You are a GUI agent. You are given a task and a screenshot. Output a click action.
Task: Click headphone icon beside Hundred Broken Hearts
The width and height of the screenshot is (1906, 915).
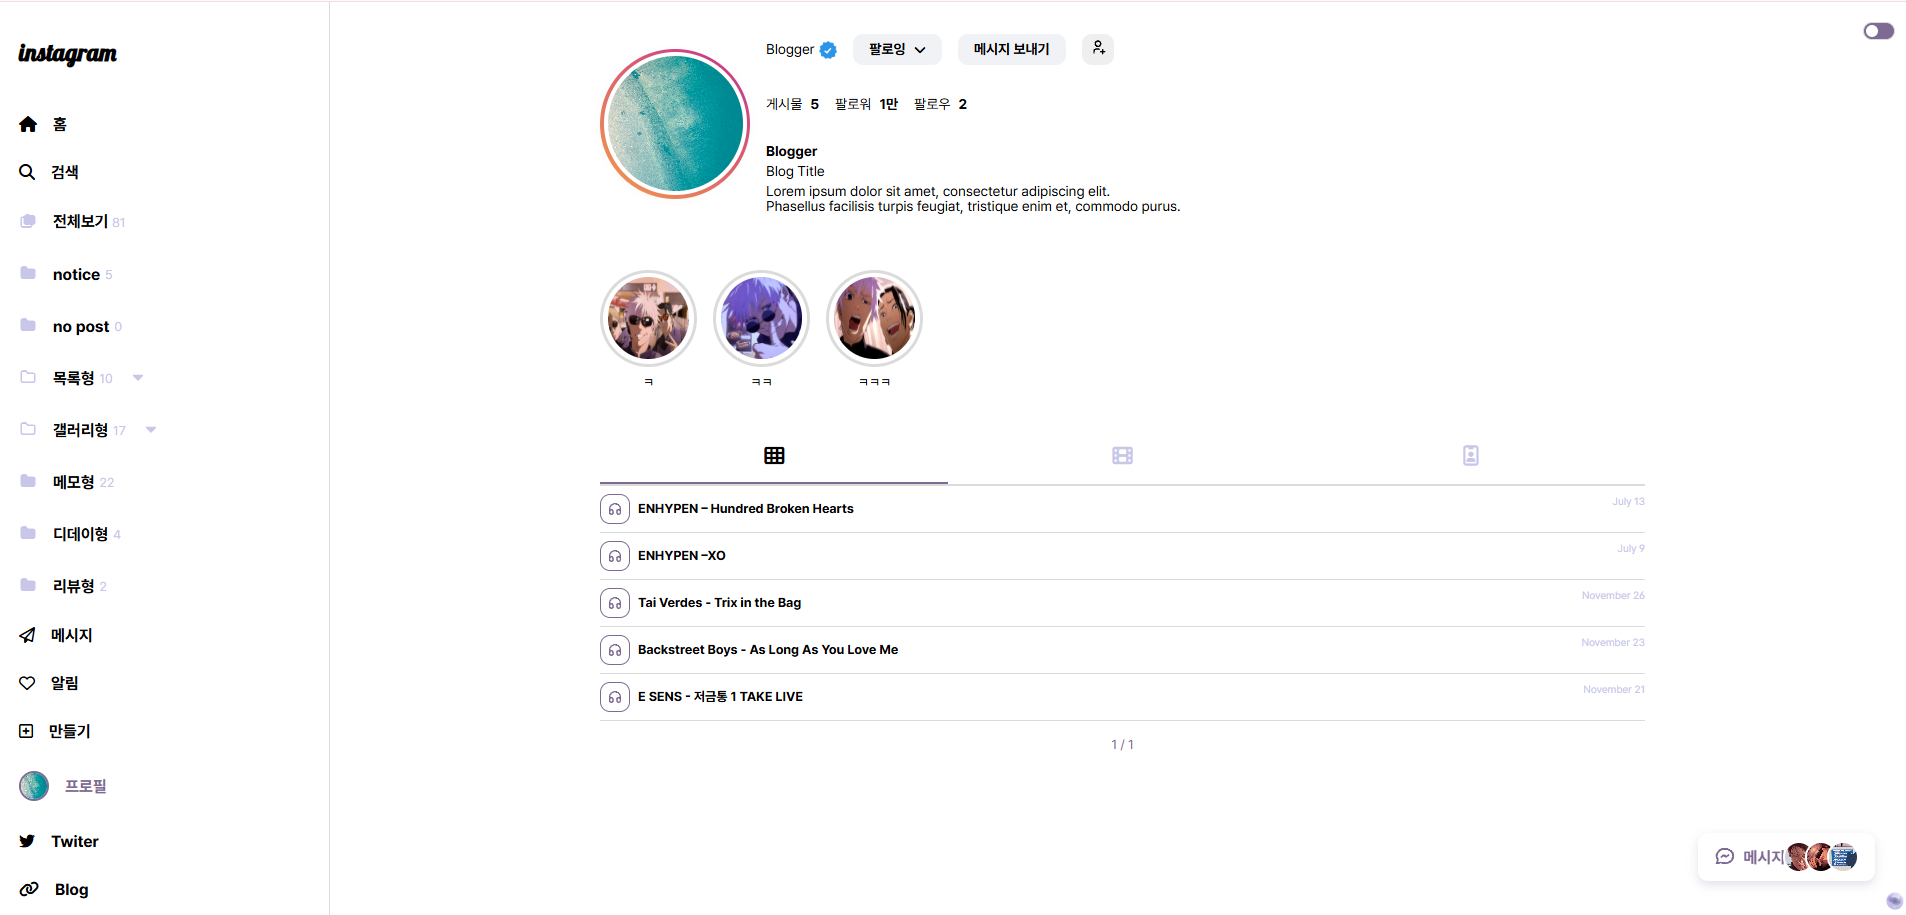pyautogui.click(x=615, y=509)
